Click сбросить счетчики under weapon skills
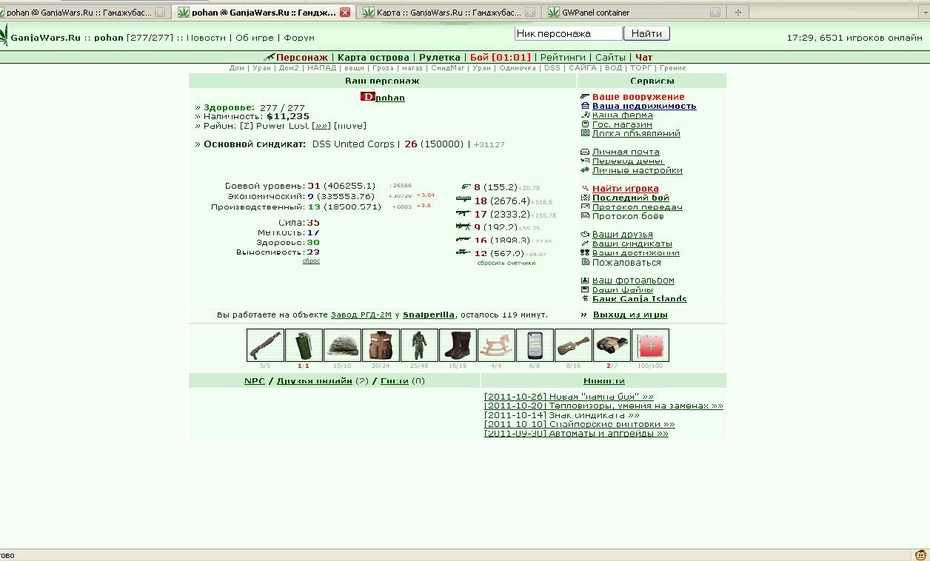 pos(506,263)
